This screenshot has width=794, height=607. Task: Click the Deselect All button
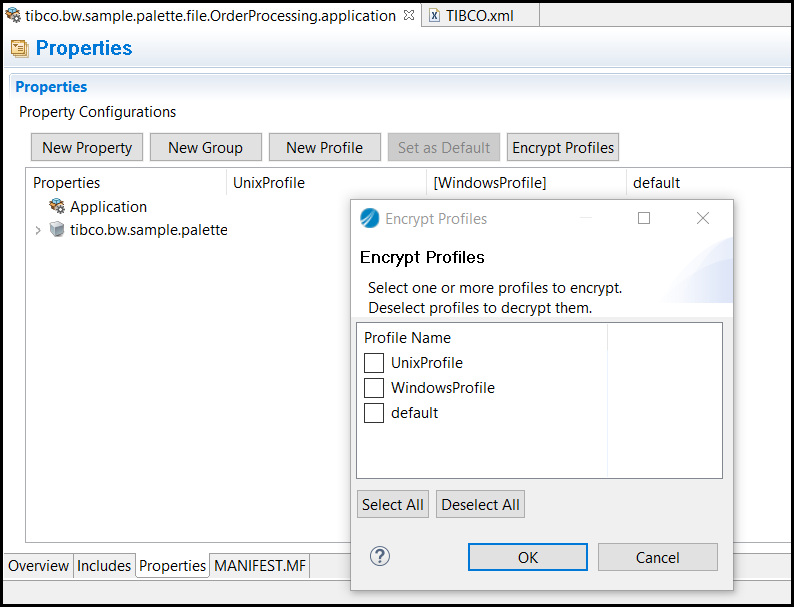[480, 504]
